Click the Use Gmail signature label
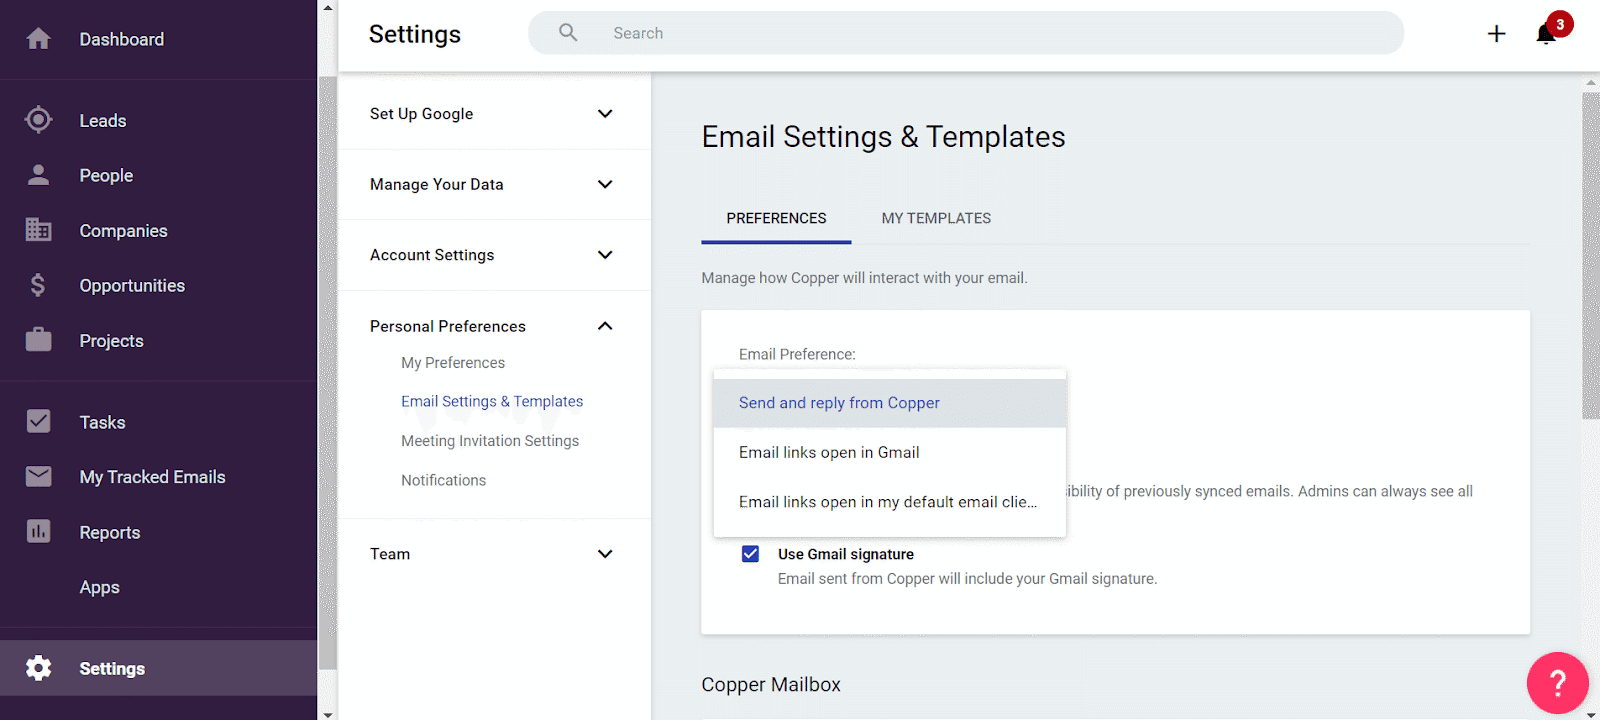1600x720 pixels. pyautogui.click(x=846, y=554)
